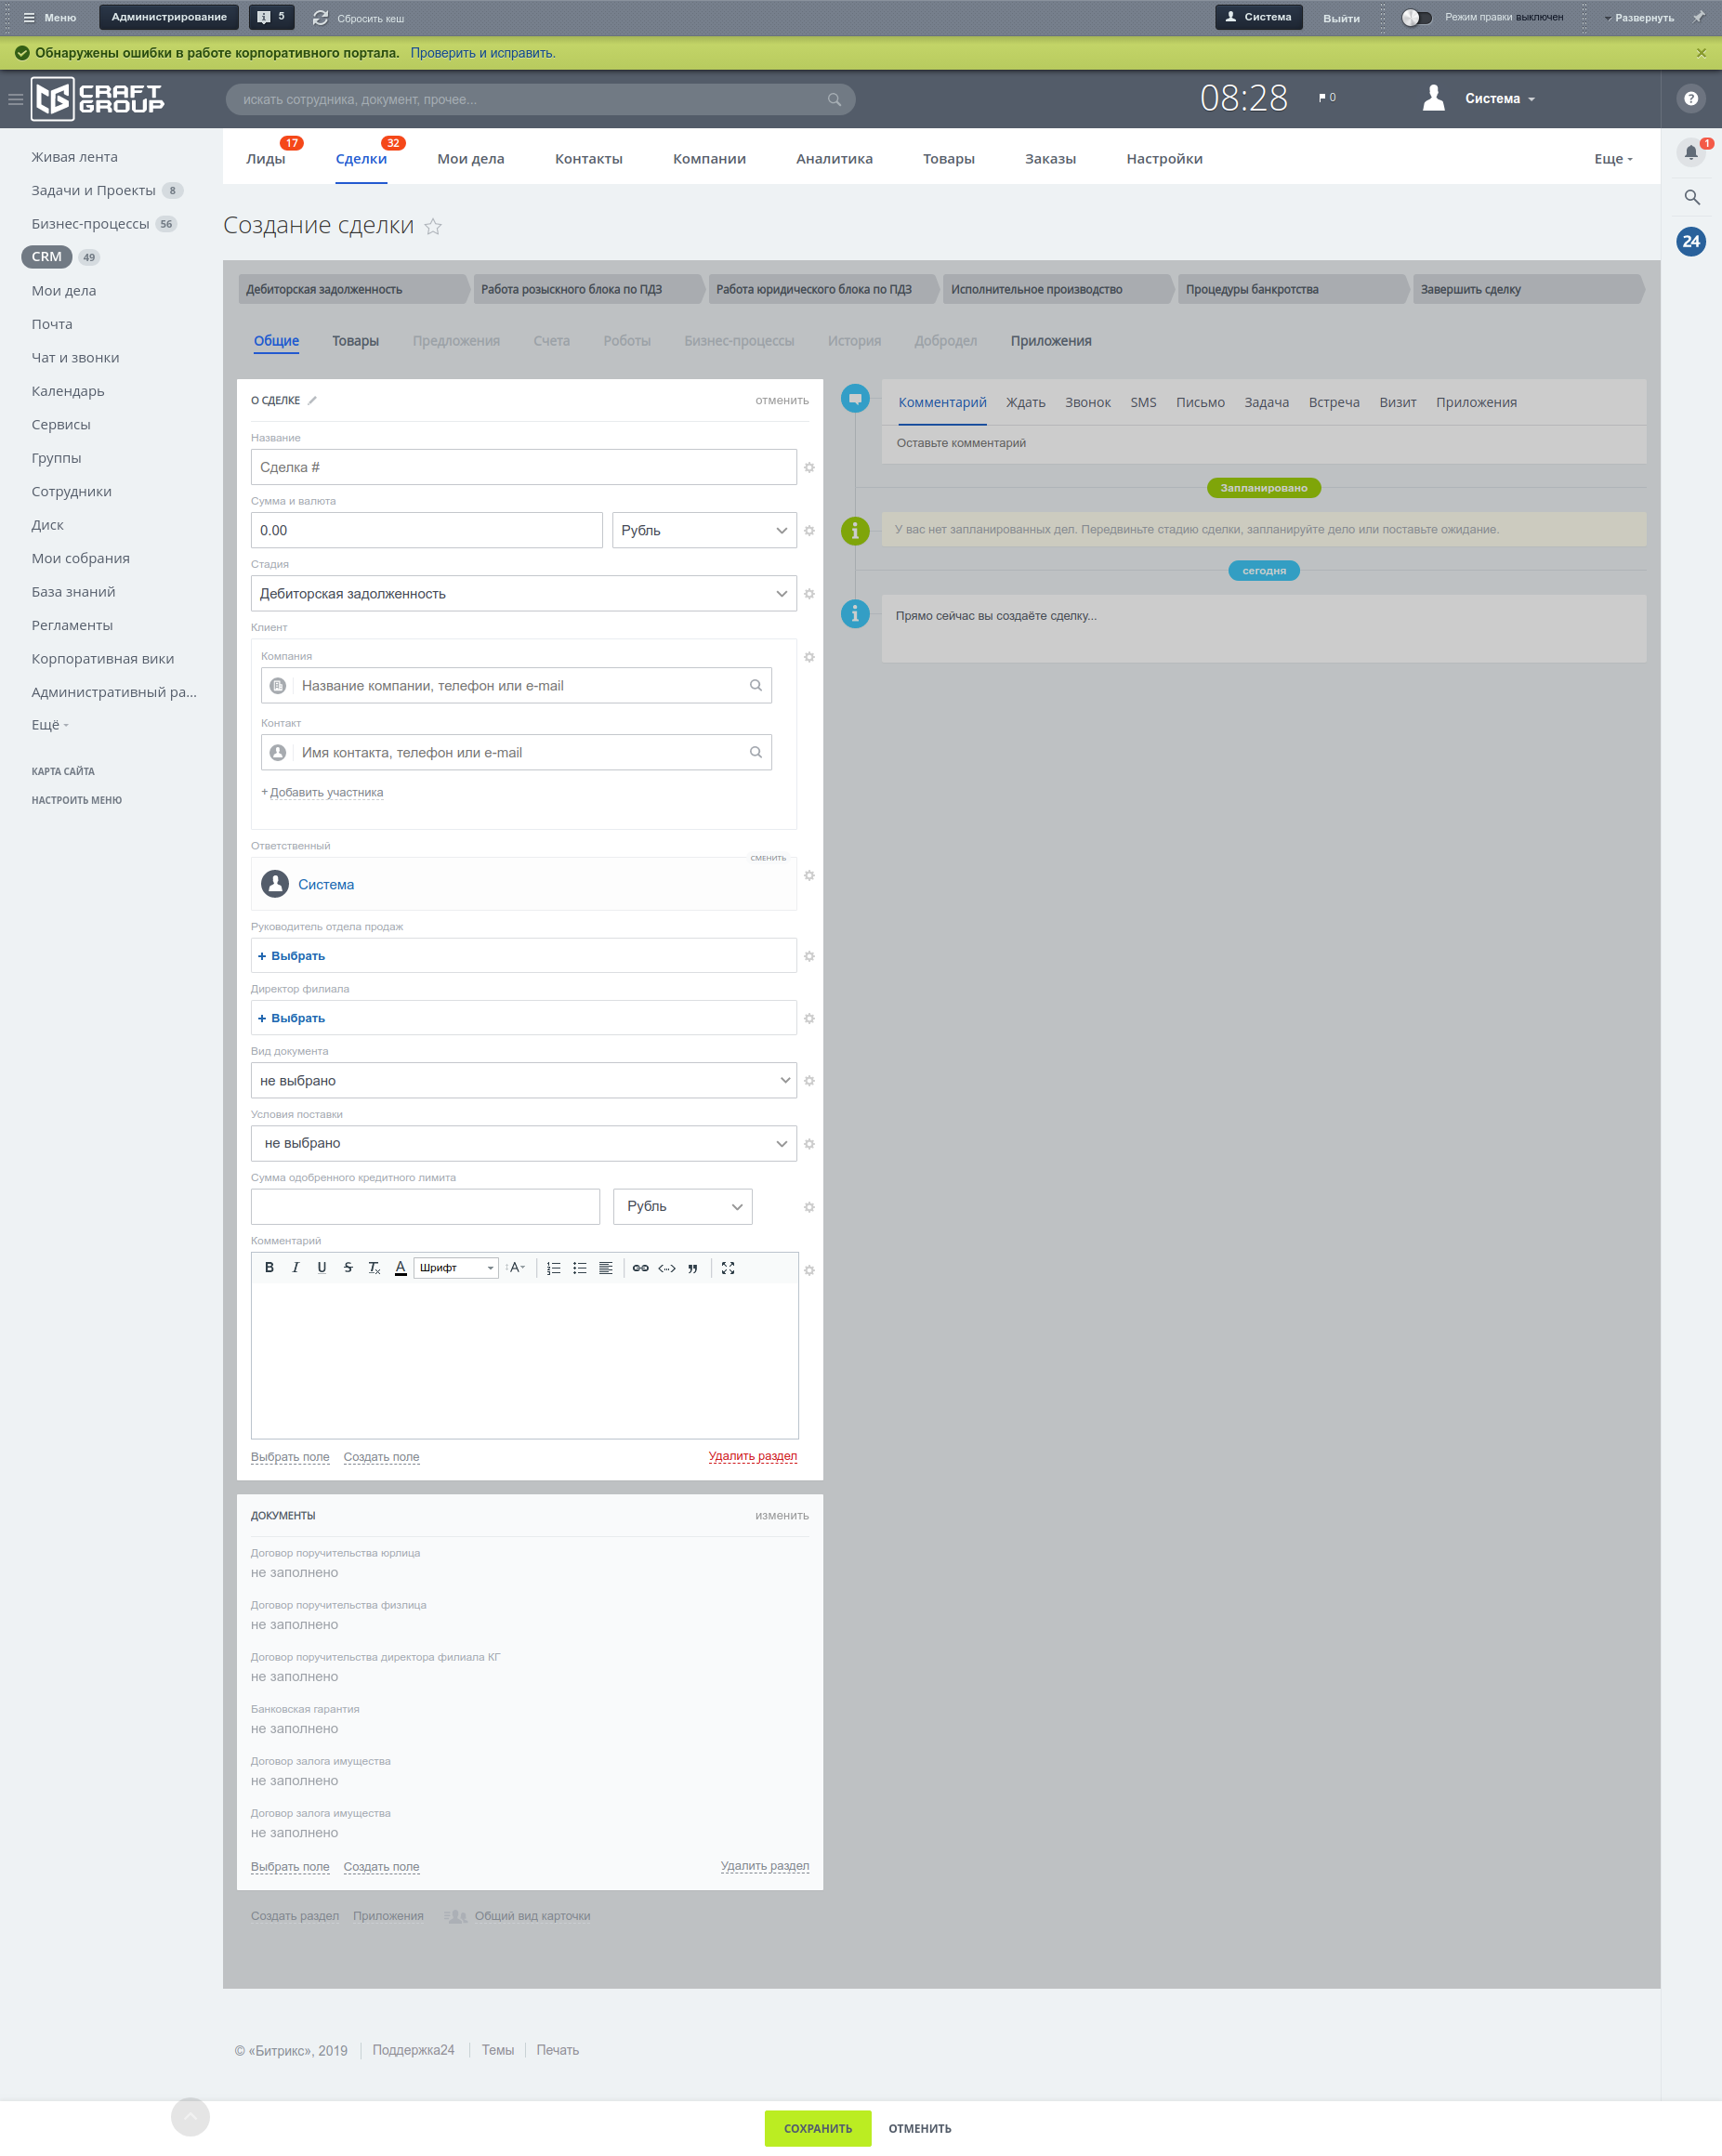
Task: Open the Звонок activity tab
Action: (x=1087, y=403)
